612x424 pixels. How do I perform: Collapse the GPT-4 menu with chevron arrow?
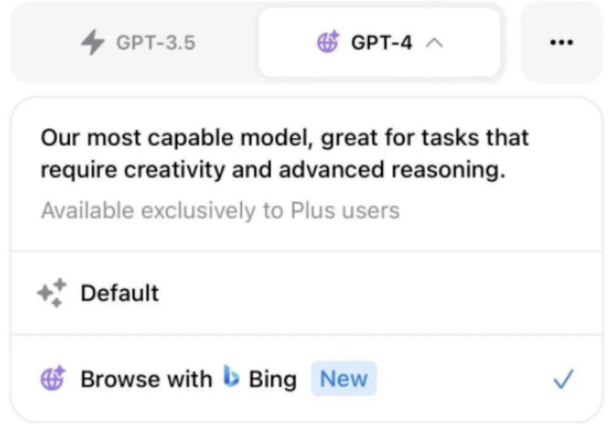click(x=434, y=43)
